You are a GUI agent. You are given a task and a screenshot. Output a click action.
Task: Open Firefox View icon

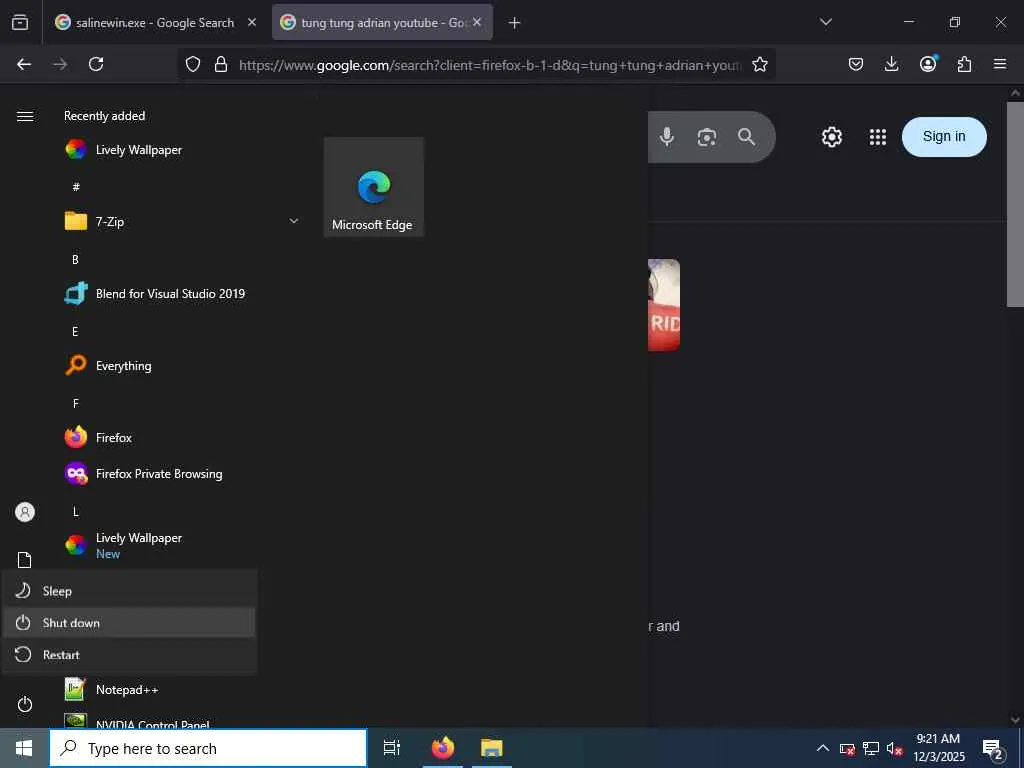tap(20, 23)
